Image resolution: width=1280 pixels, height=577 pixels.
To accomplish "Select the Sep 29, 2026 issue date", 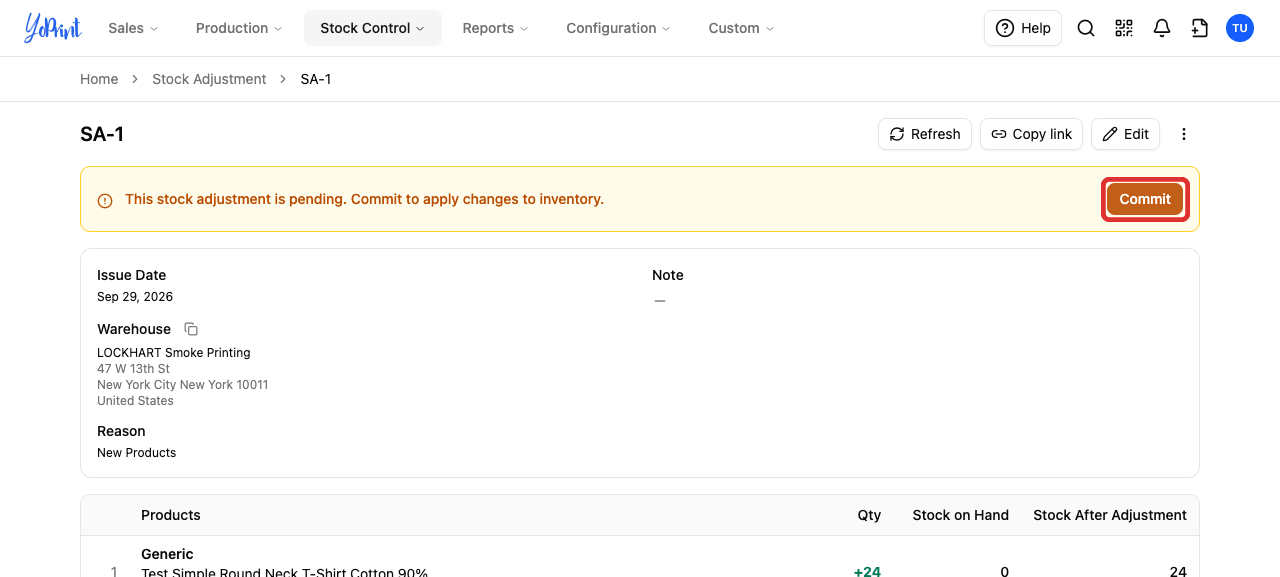I will click(x=135, y=297).
